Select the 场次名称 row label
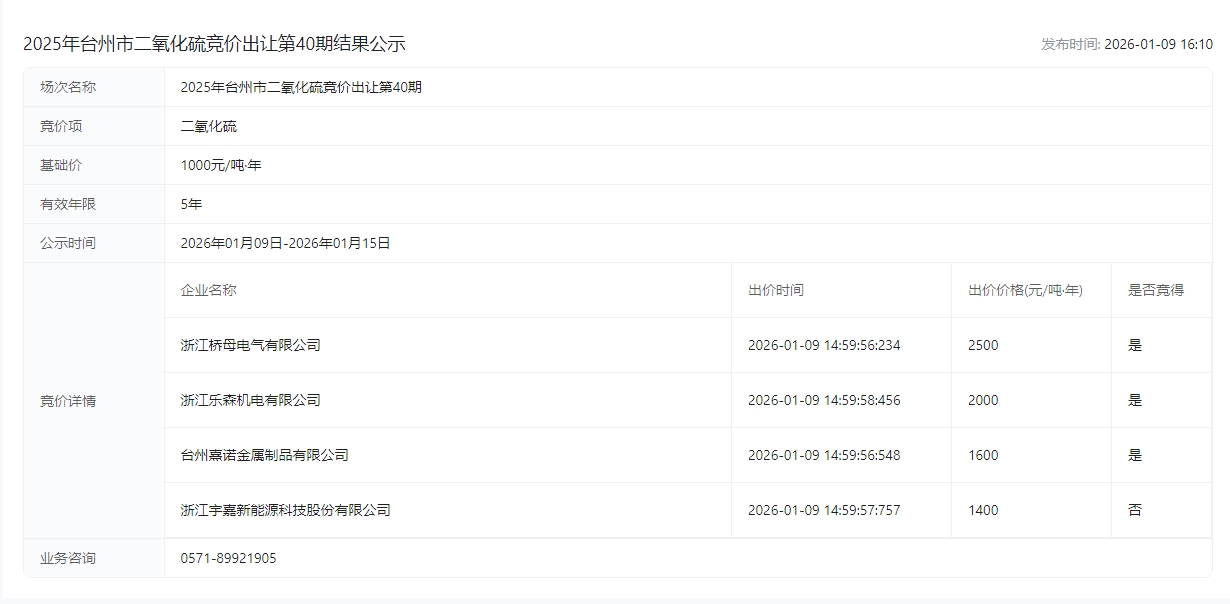 (x=68, y=87)
